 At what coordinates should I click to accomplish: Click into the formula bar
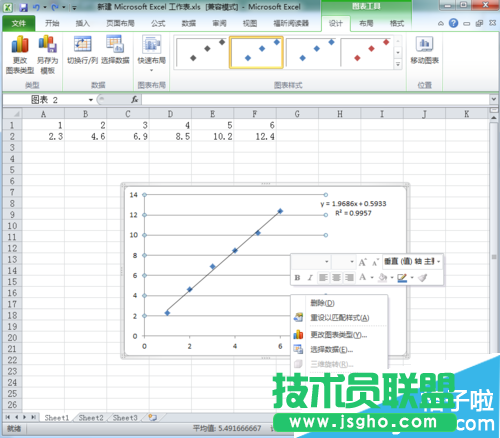[x=315, y=100]
